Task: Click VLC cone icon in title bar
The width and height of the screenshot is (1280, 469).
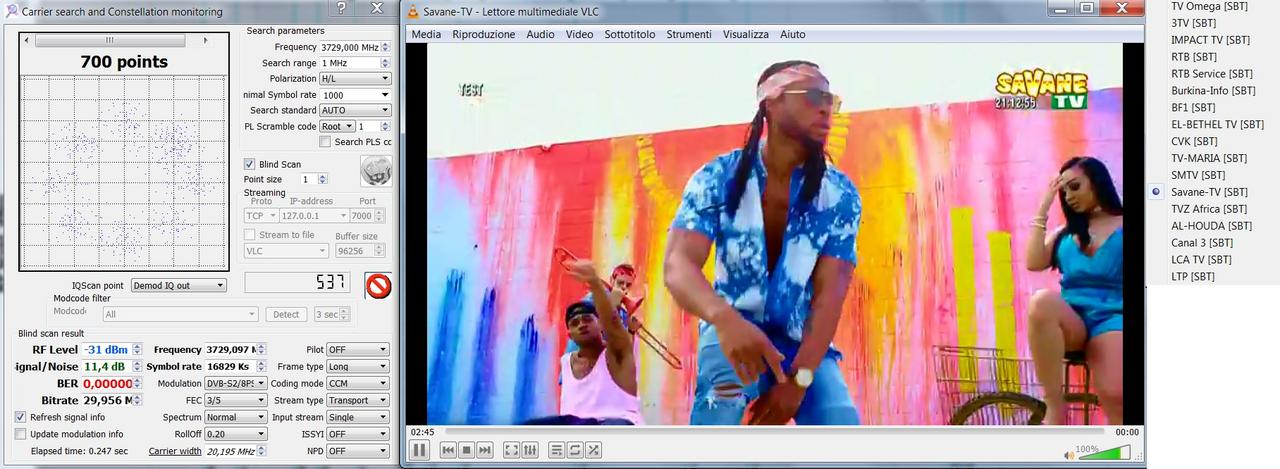Action: click(x=412, y=10)
